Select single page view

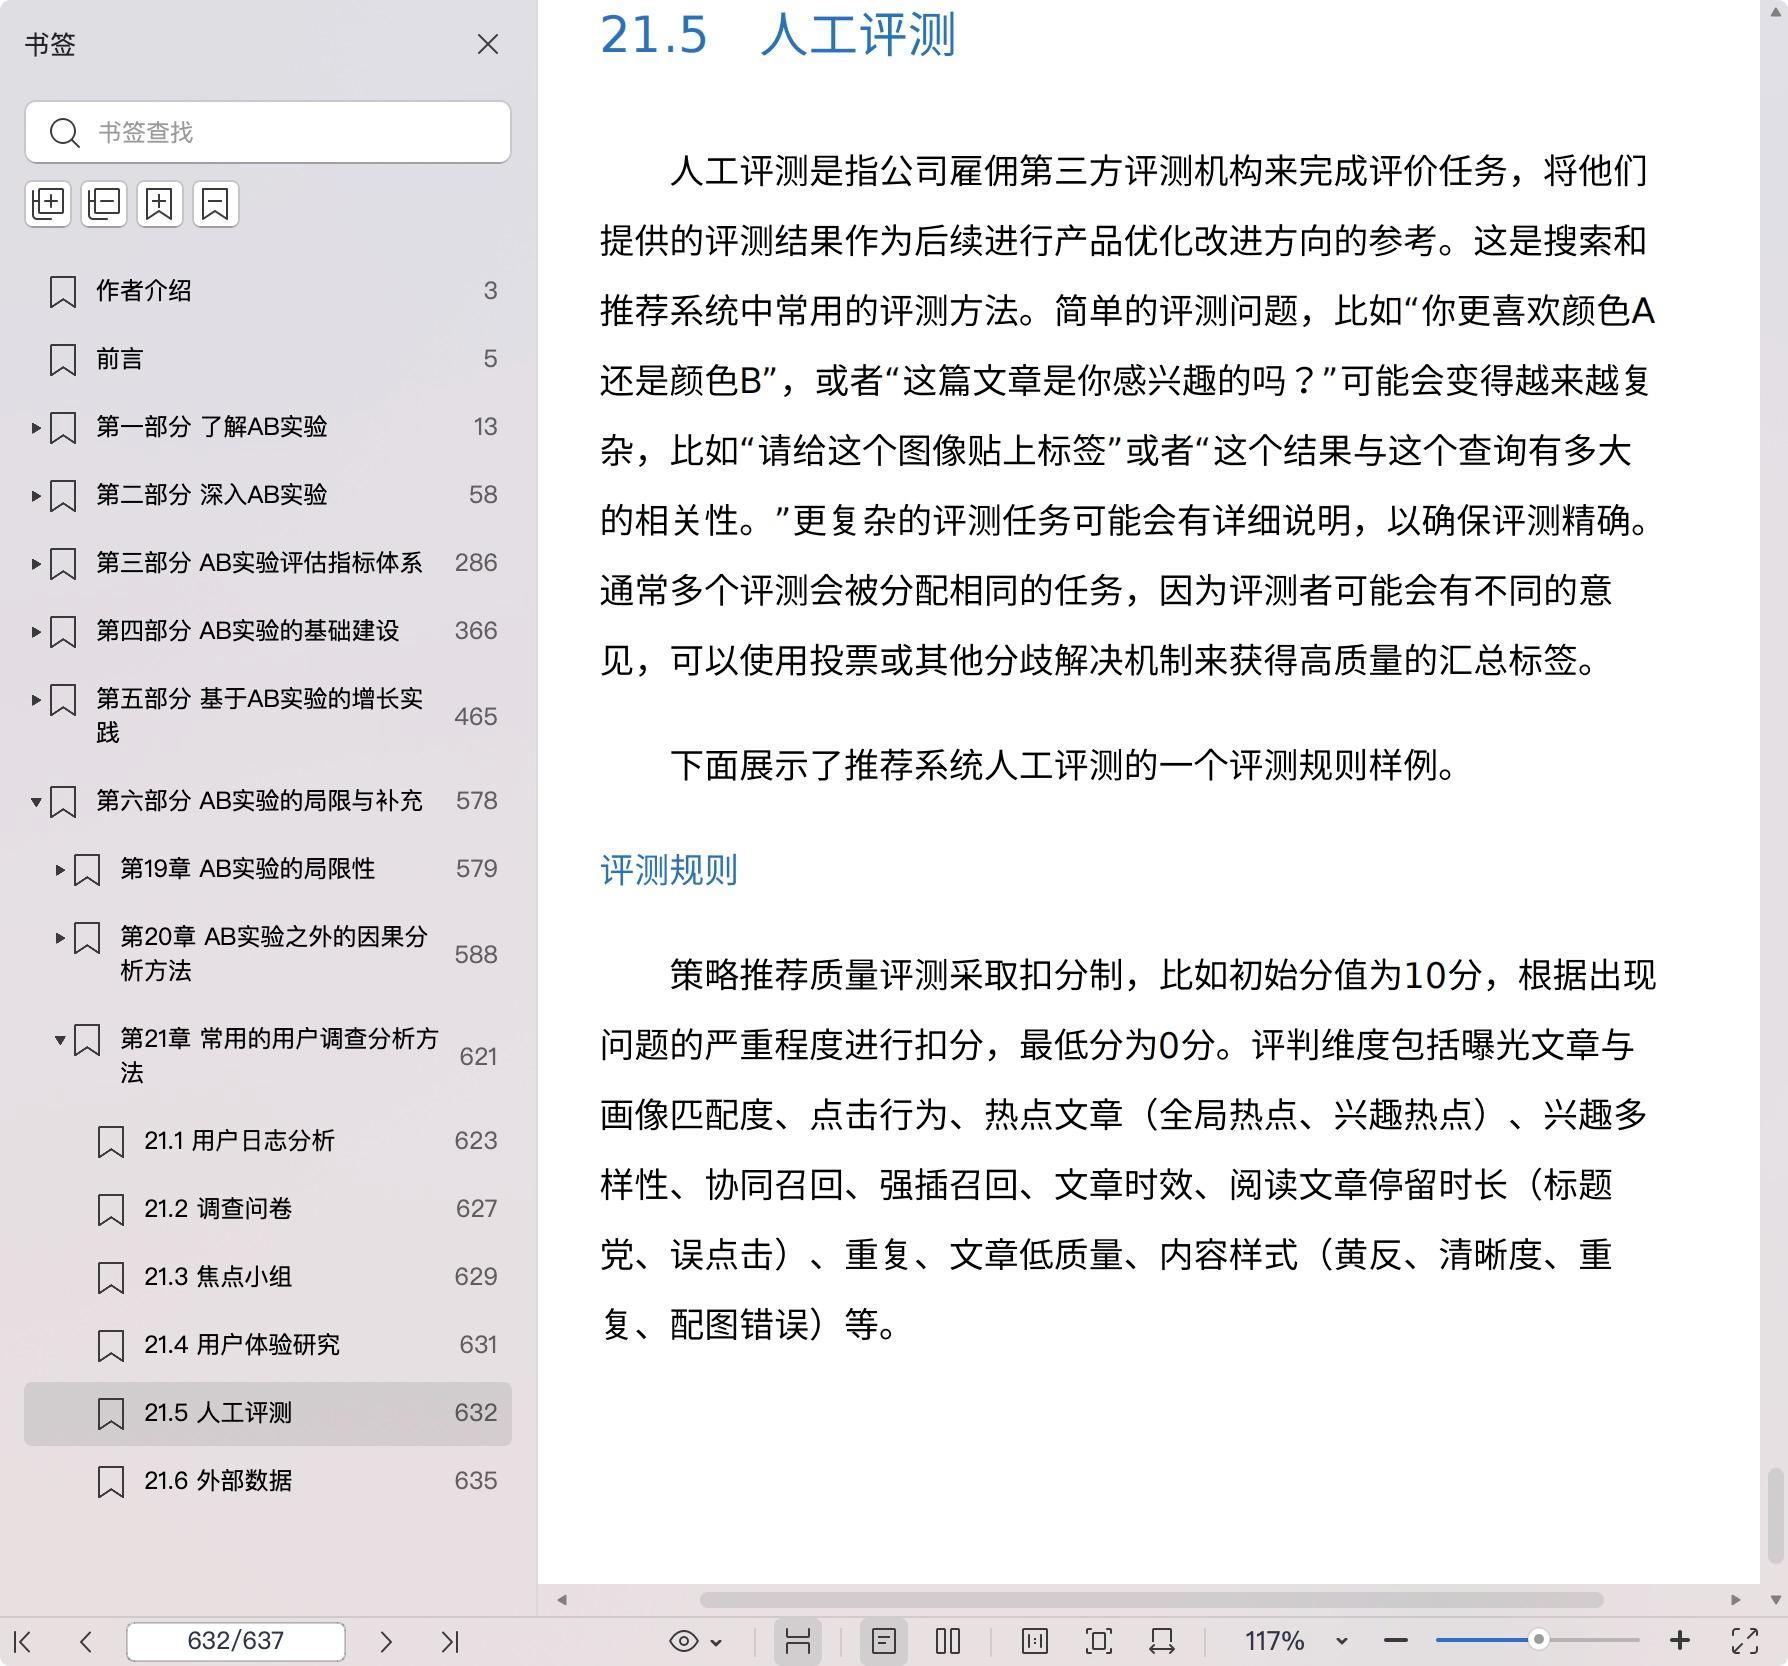coord(884,1641)
